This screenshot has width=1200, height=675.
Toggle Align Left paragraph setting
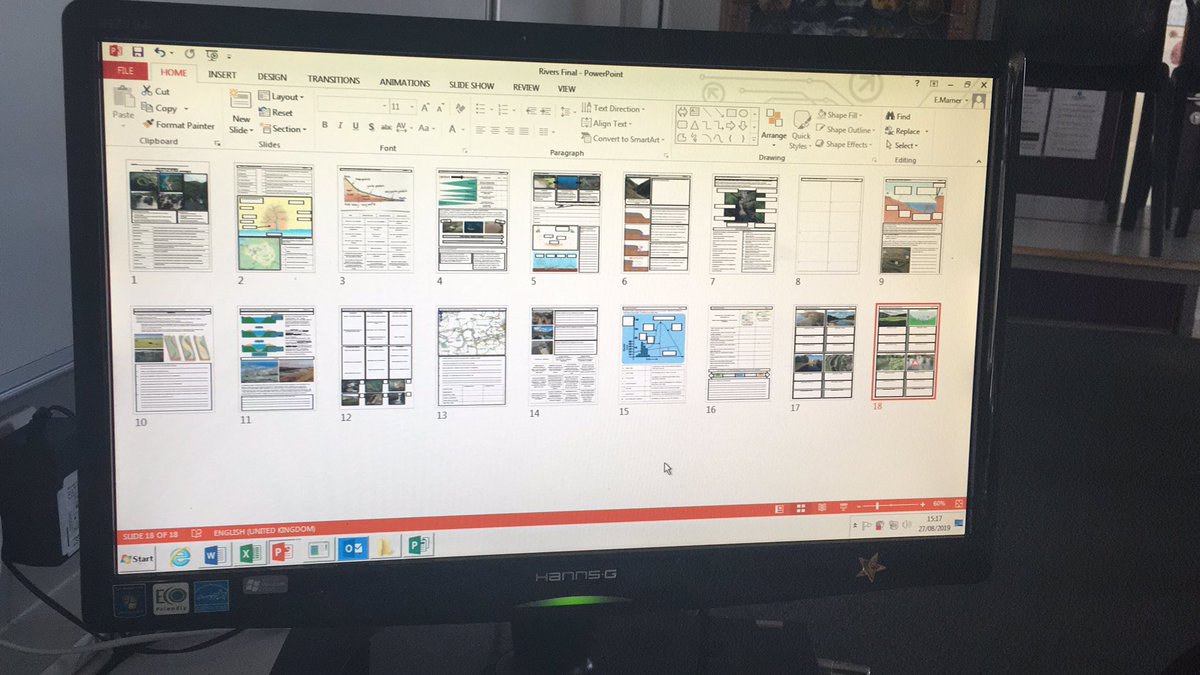479,130
